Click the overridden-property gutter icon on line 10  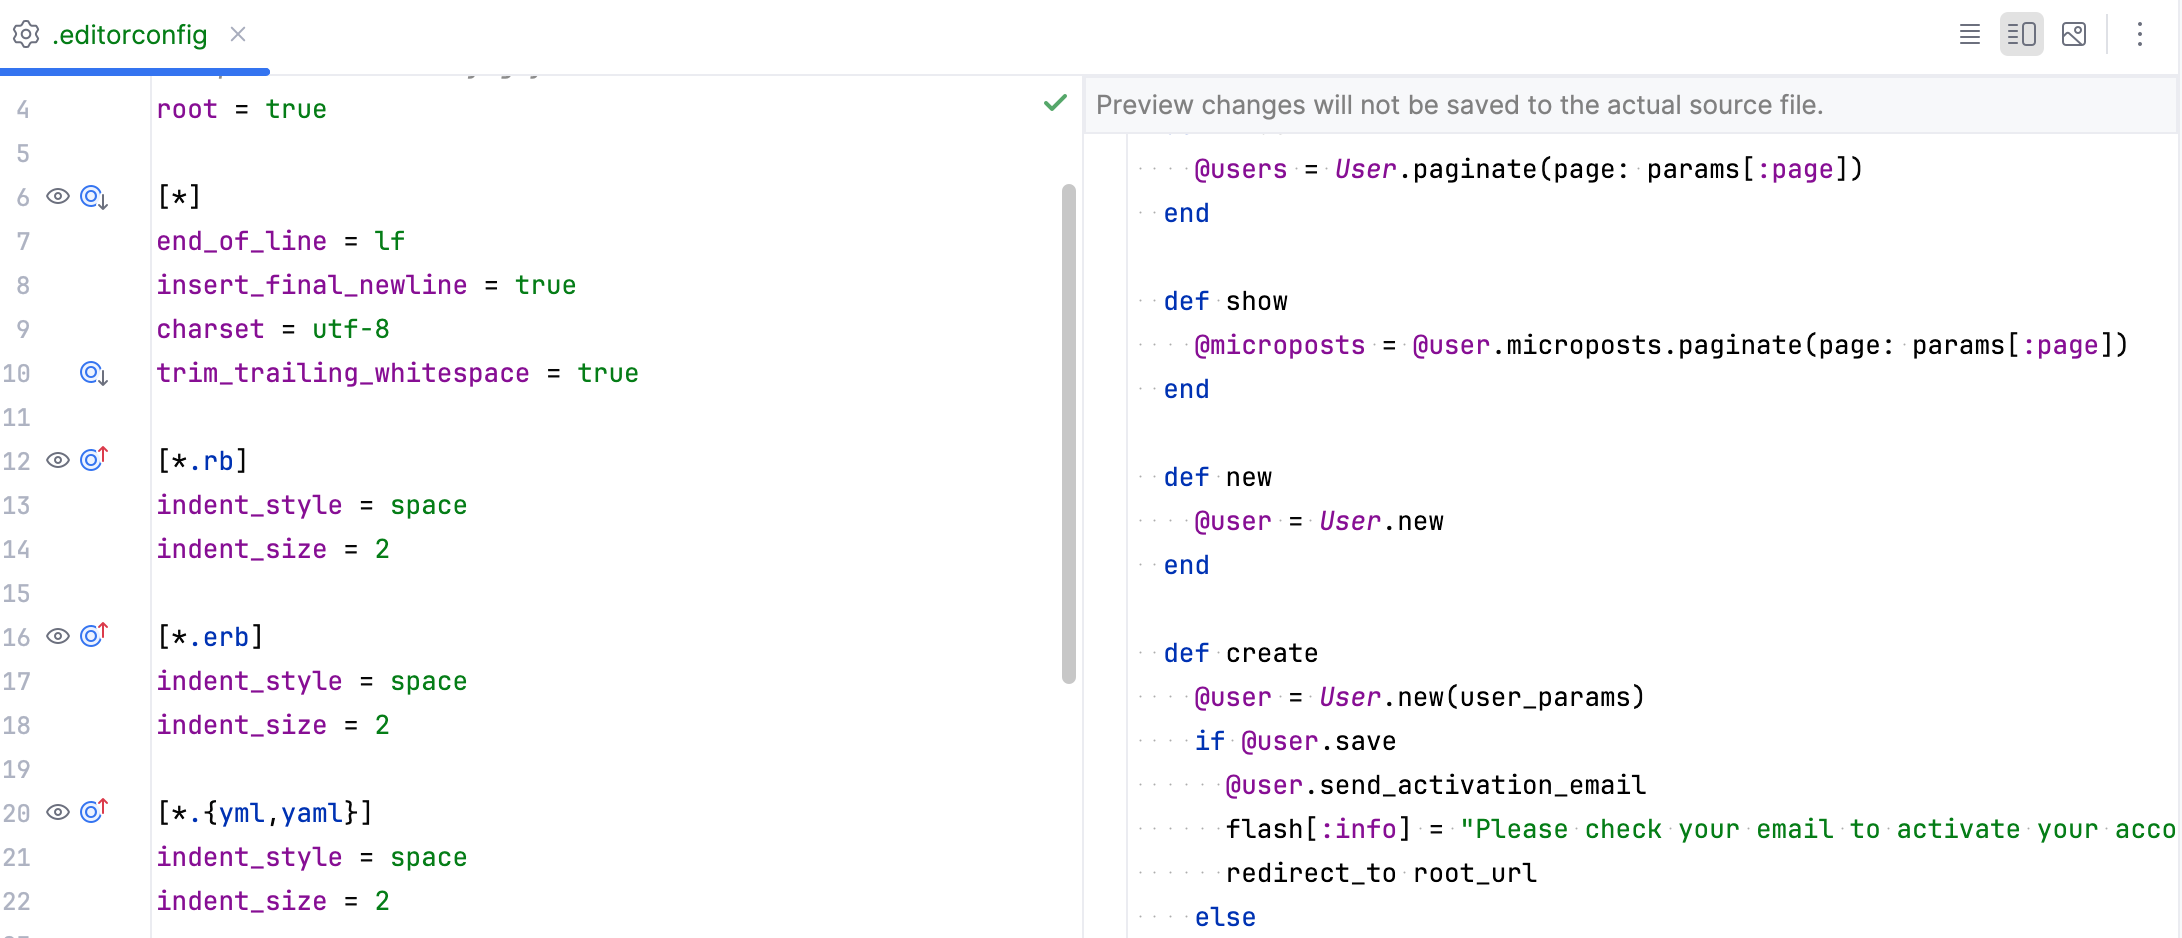91,373
